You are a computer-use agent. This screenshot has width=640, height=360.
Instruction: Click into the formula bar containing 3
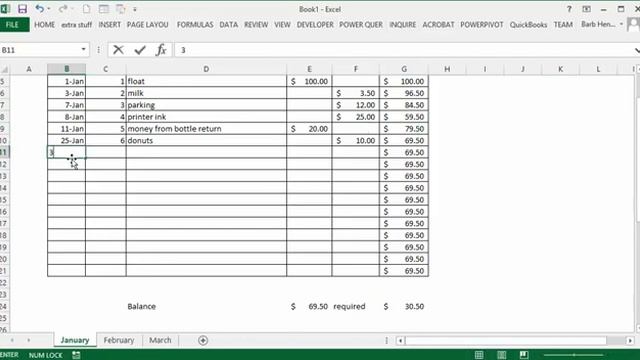click(404, 50)
